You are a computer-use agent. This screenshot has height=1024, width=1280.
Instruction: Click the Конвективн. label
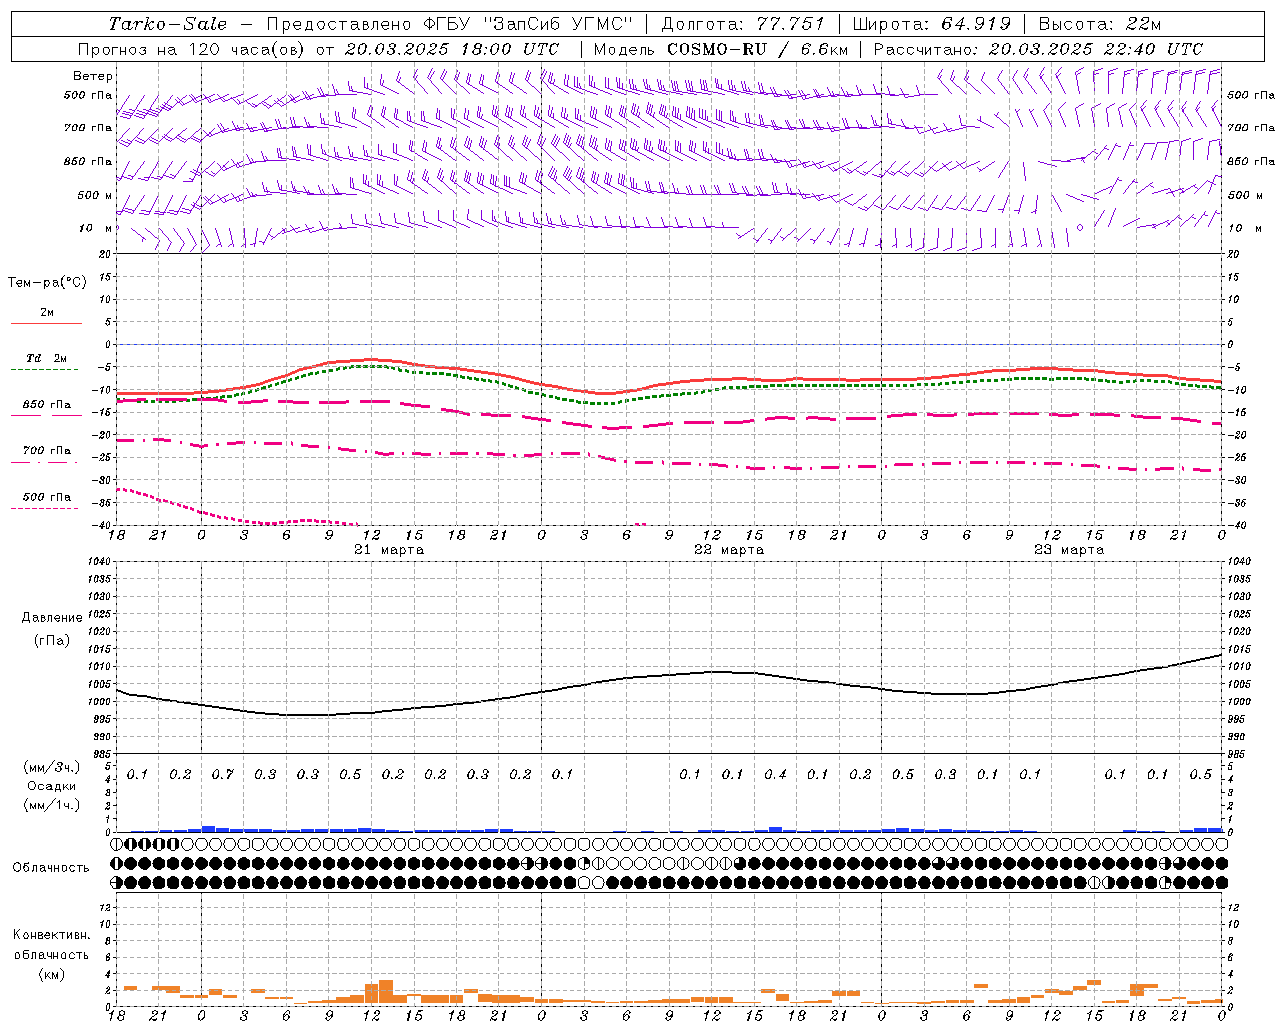point(51,935)
